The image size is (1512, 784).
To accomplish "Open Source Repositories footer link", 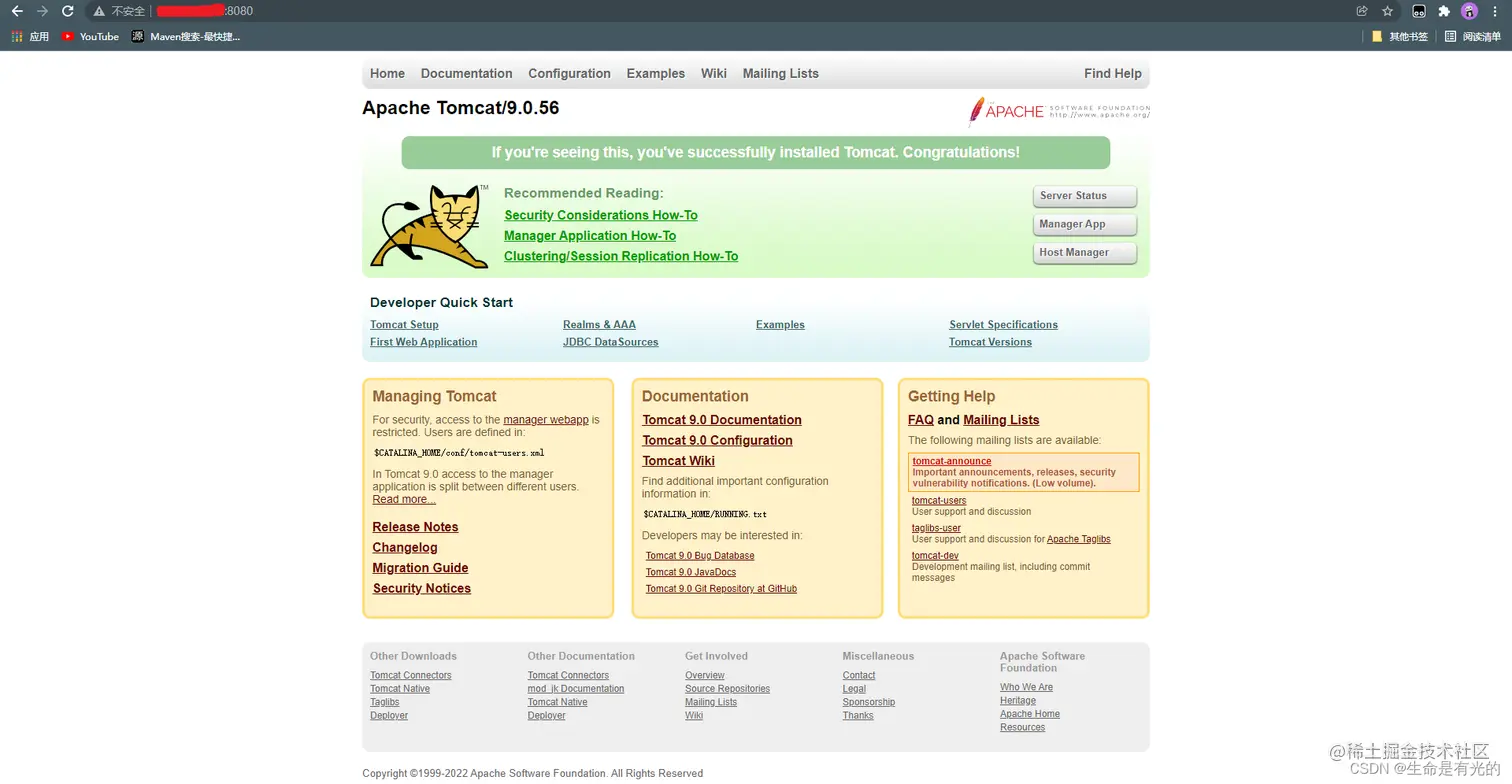I will (x=727, y=689).
